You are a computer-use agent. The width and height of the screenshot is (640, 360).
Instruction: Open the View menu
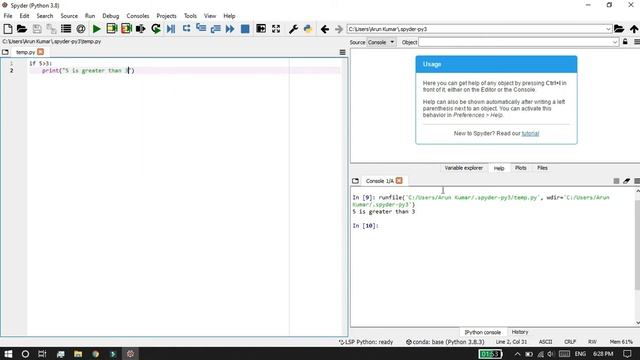(210, 16)
